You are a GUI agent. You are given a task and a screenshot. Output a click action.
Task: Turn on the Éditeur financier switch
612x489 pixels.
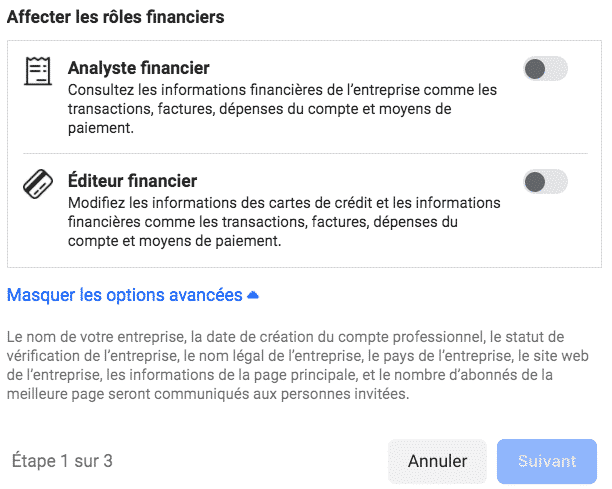(x=545, y=182)
